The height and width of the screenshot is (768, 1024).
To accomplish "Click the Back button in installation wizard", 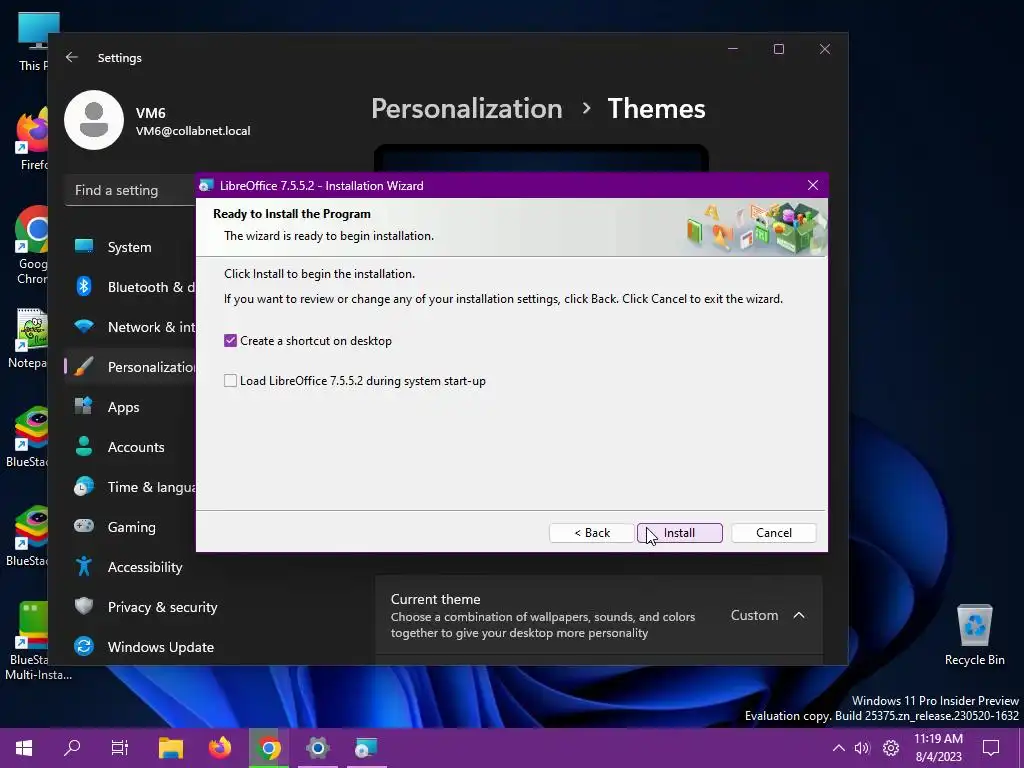I will [x=592, y=533].
